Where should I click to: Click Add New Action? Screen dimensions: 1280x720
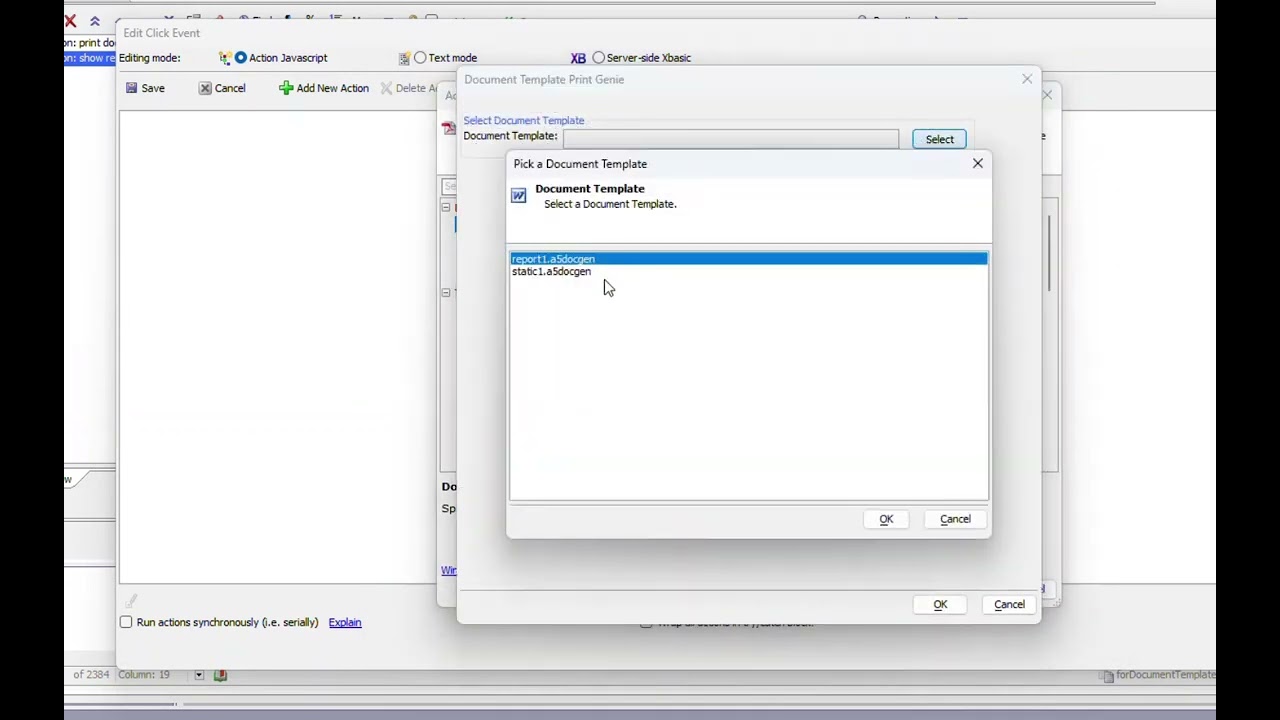click(324, 88)
